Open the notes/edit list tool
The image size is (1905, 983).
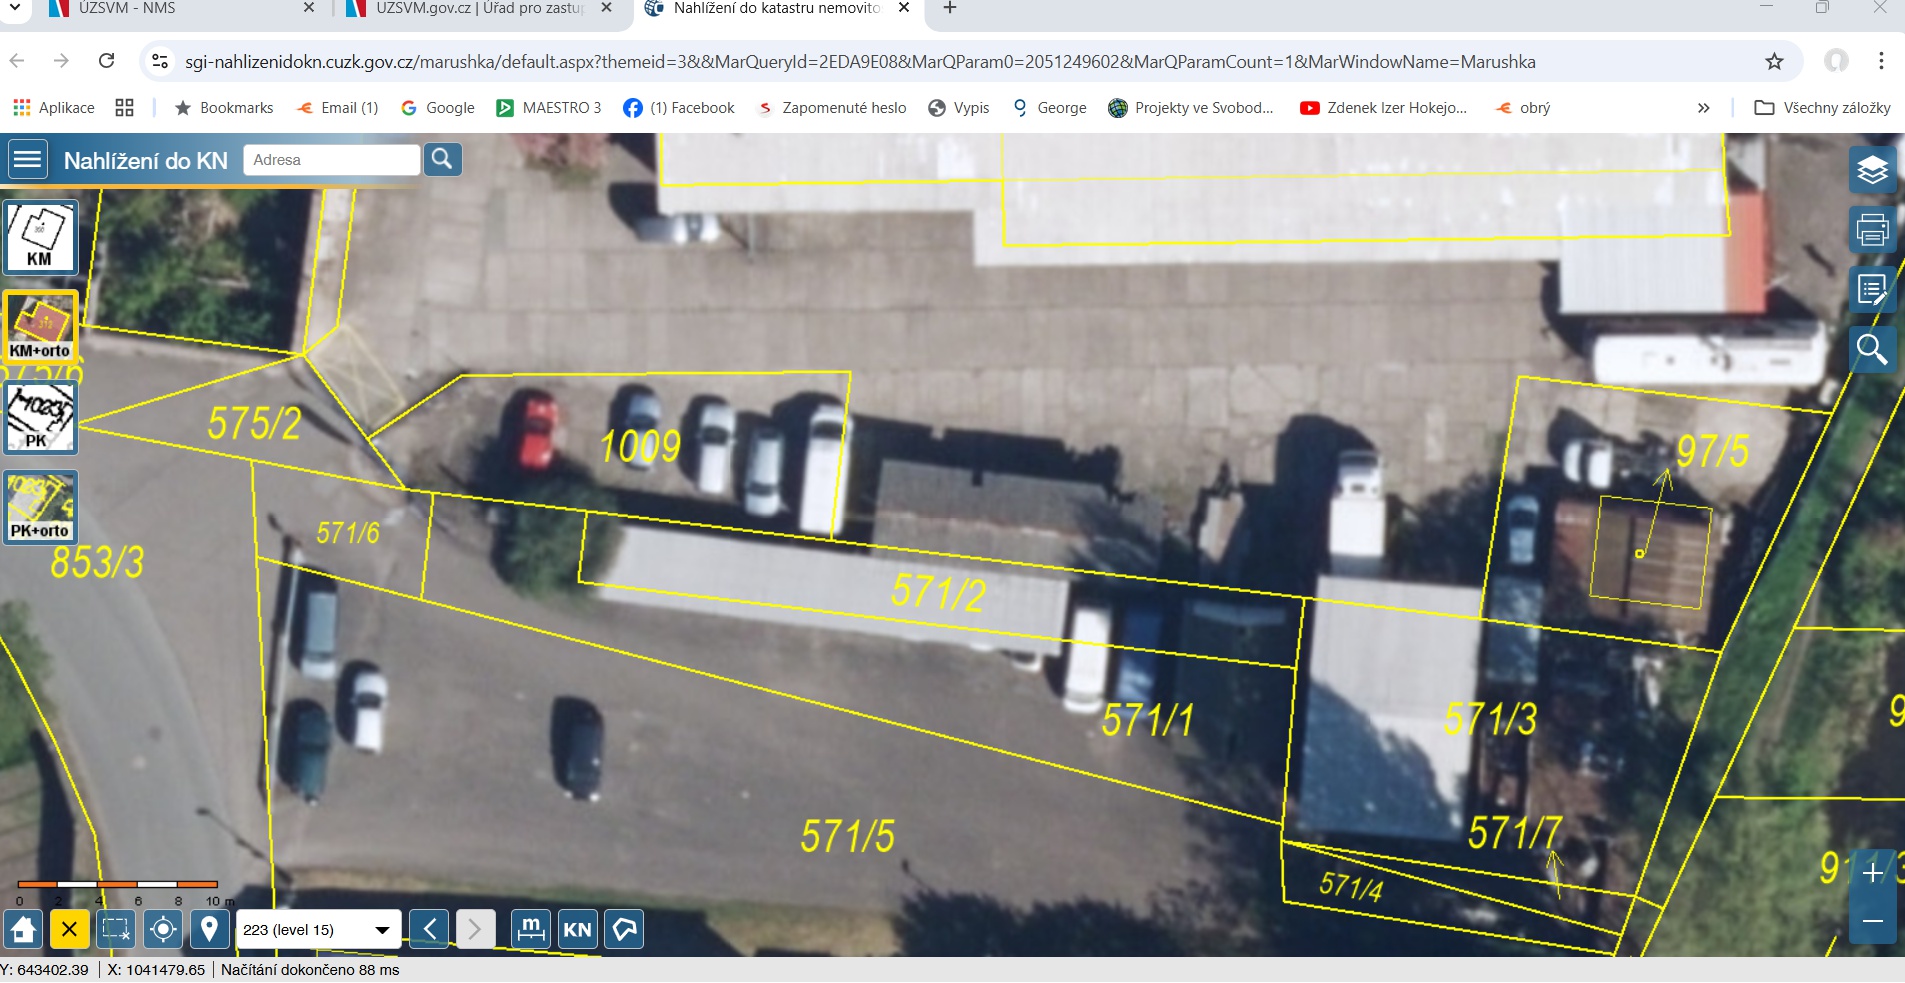1872,290
